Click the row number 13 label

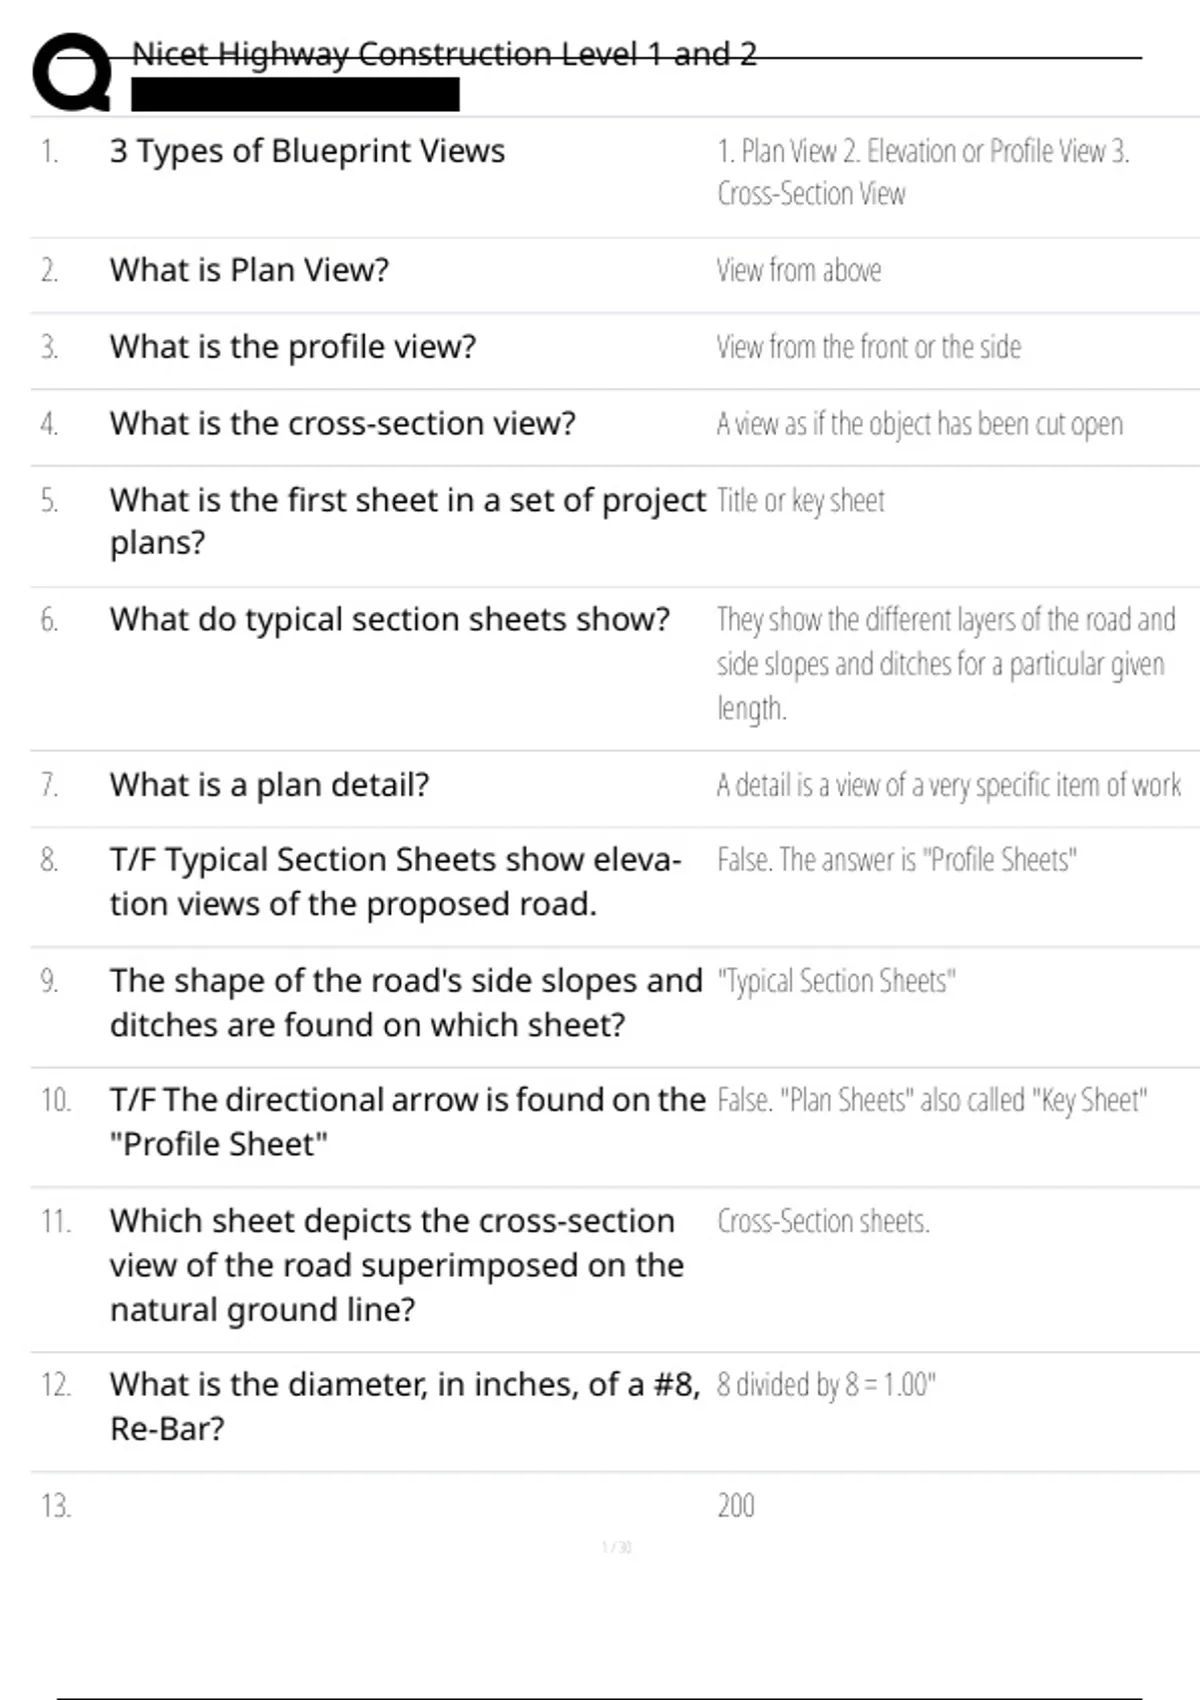(56, 1505)
